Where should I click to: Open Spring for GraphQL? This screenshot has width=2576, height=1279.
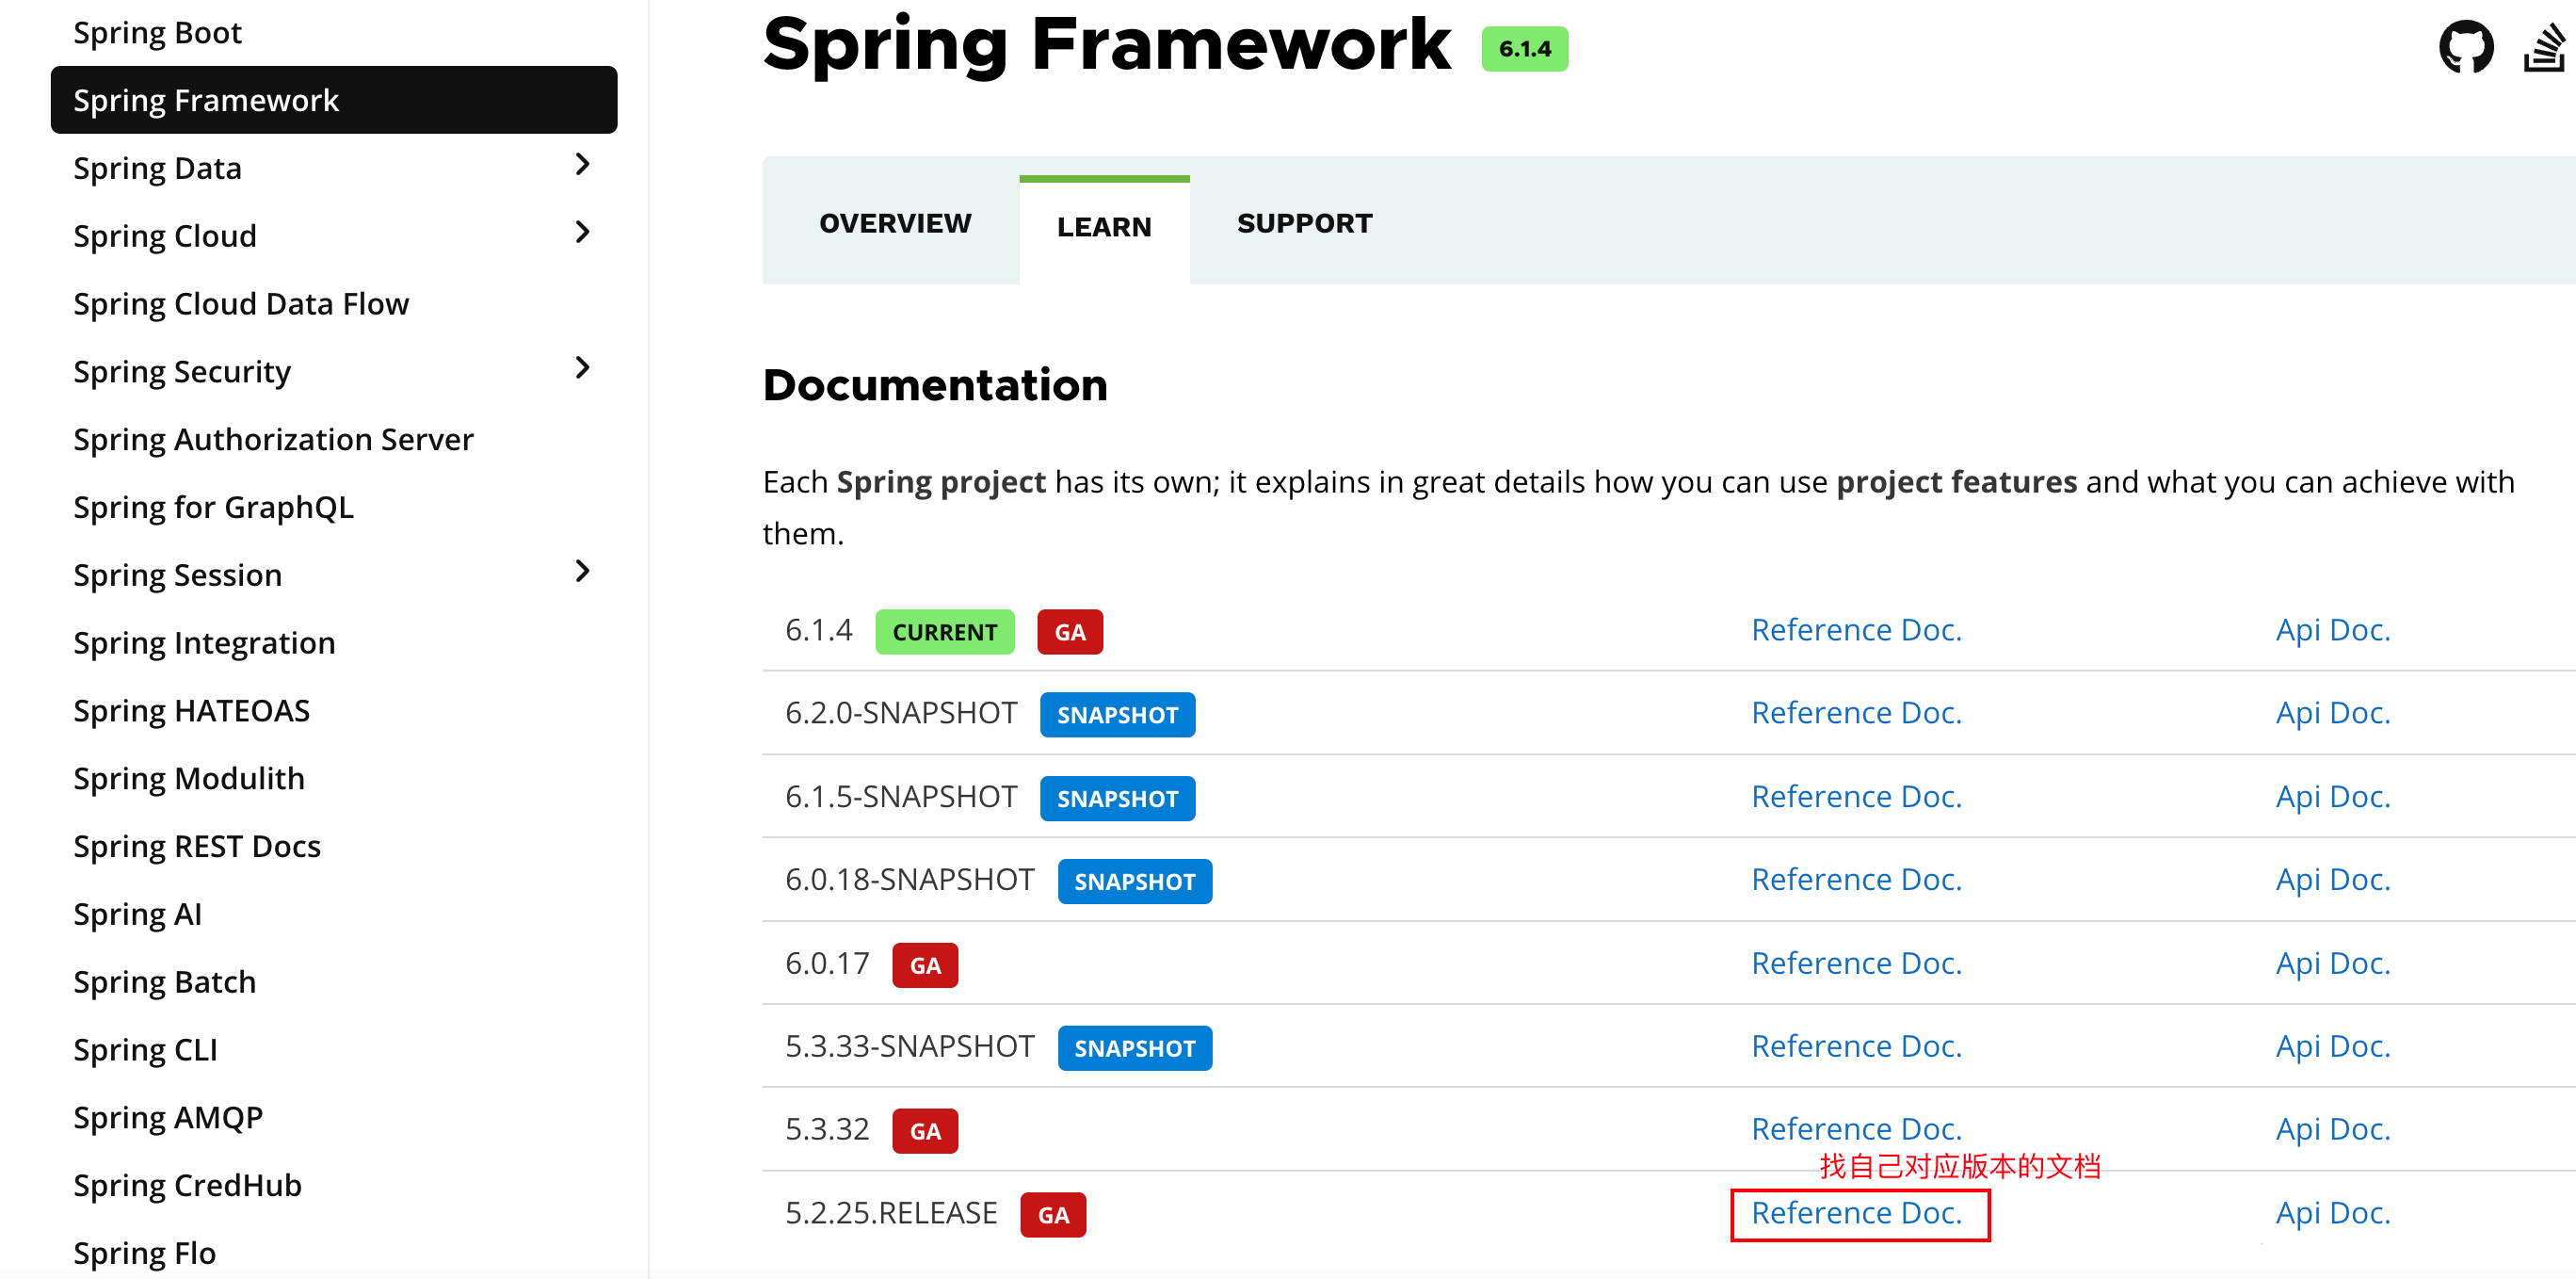pyautogui.click(x=213, y=508)
